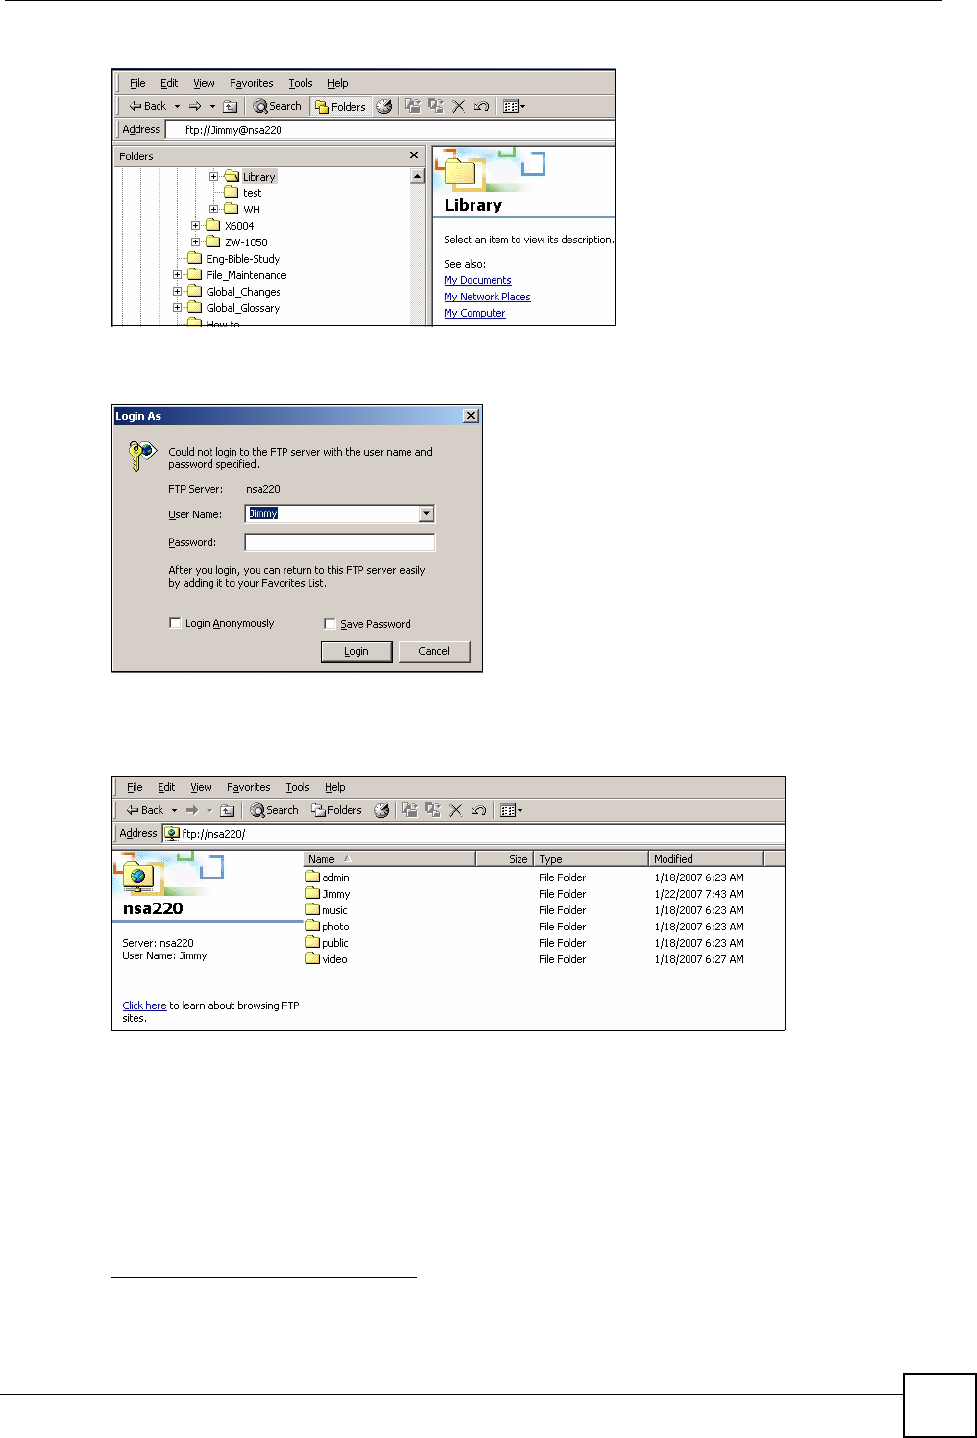This screenshot has height=1438, width=977.
Task: Click Folders pane scroll up arrow
Action: [418, 176]
